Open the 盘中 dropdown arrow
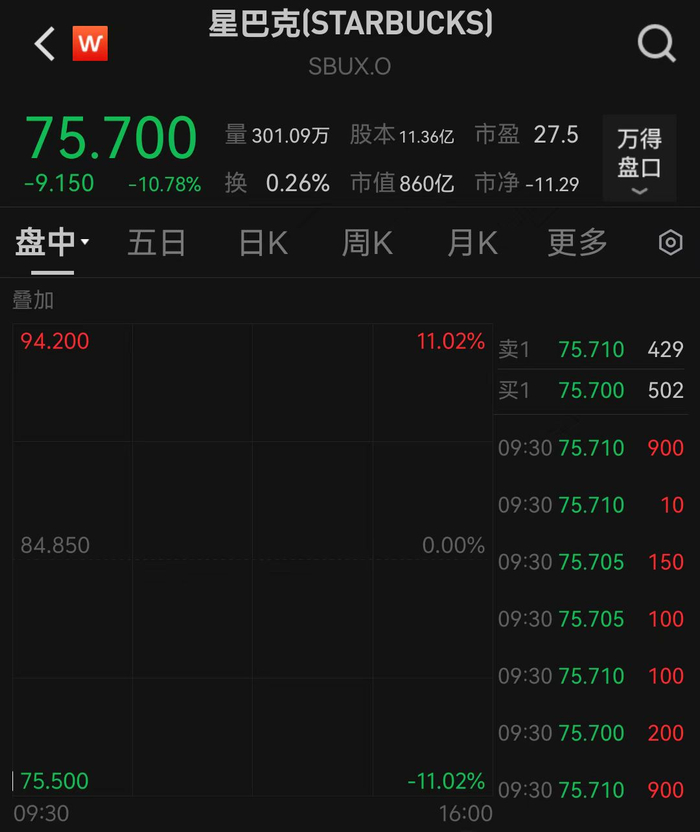Viewport: 700px width, 832px height. tap(84, 241)
